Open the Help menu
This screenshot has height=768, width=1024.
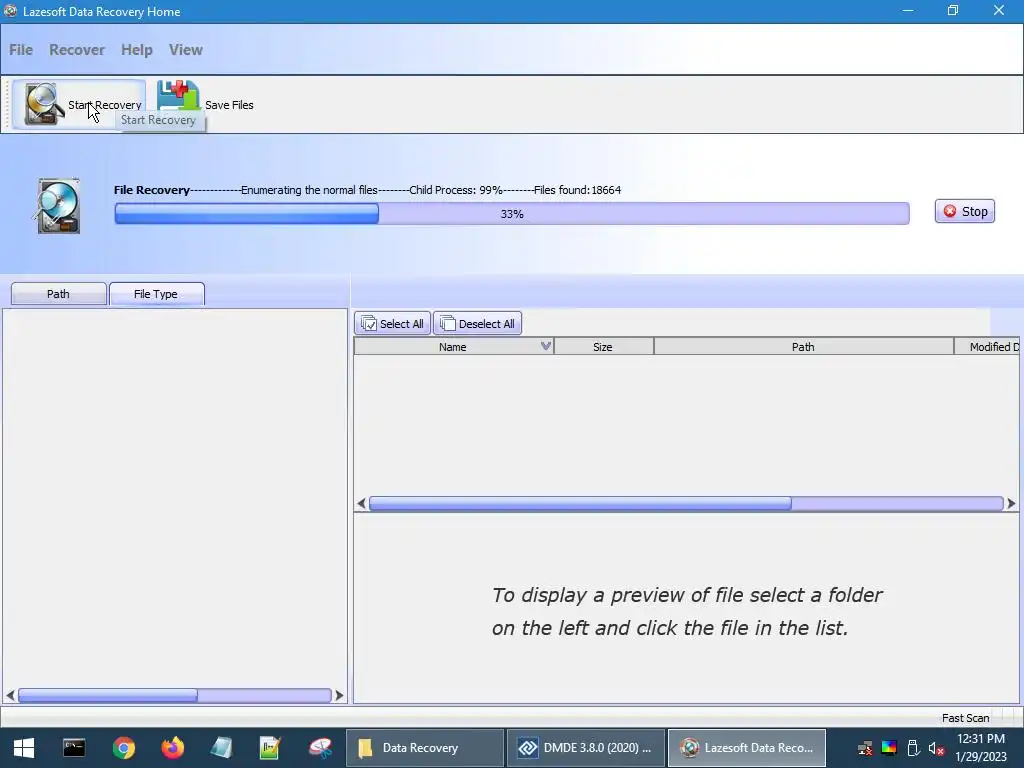coord(136,50)
